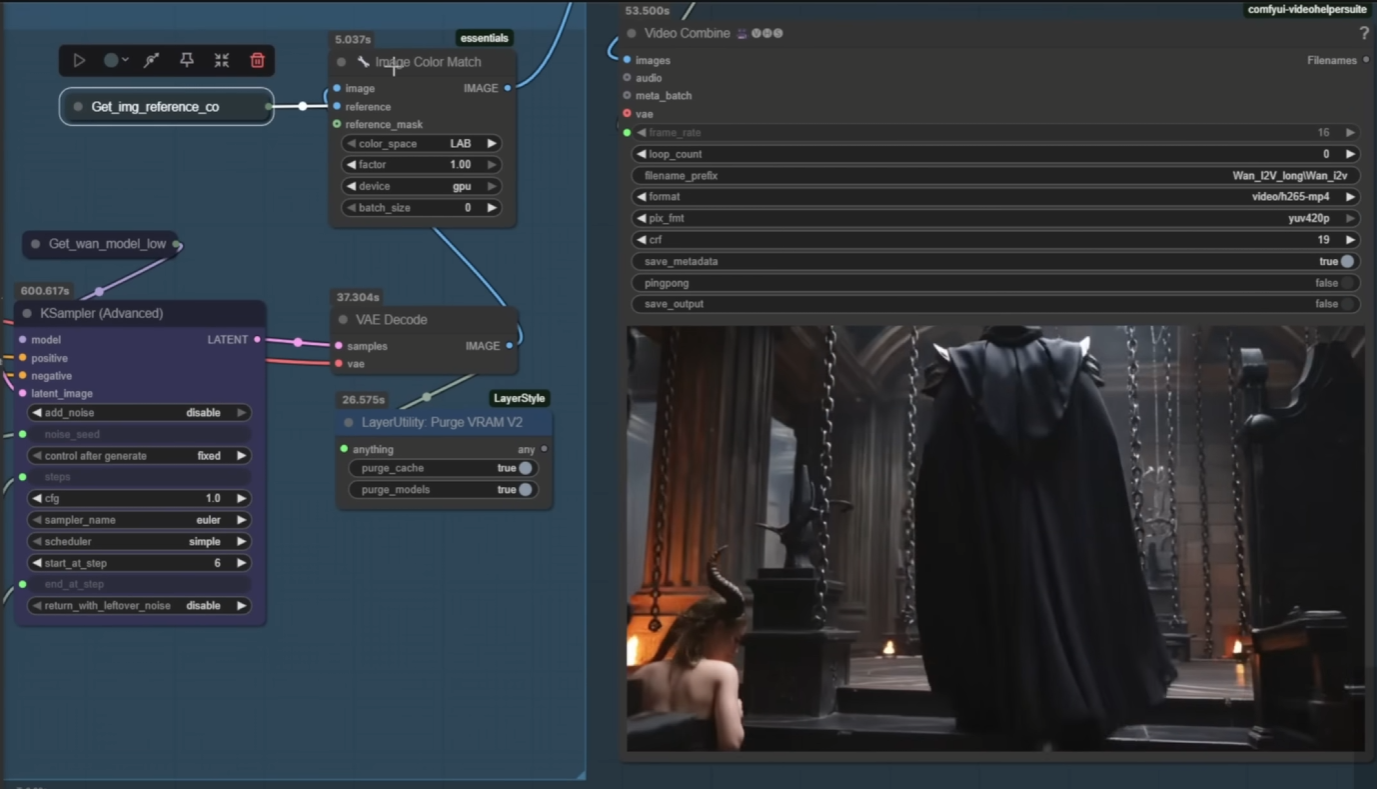Click the Video Combine node title text
Viewport: 1377px width, 789px height.
[x=687, y=34]
